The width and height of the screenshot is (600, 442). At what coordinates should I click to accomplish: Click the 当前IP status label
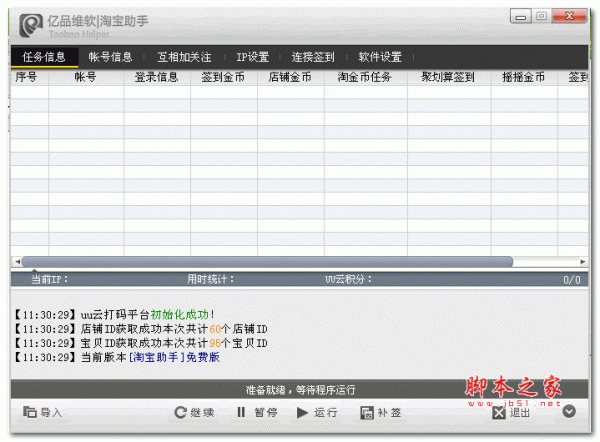click(49, 279)
